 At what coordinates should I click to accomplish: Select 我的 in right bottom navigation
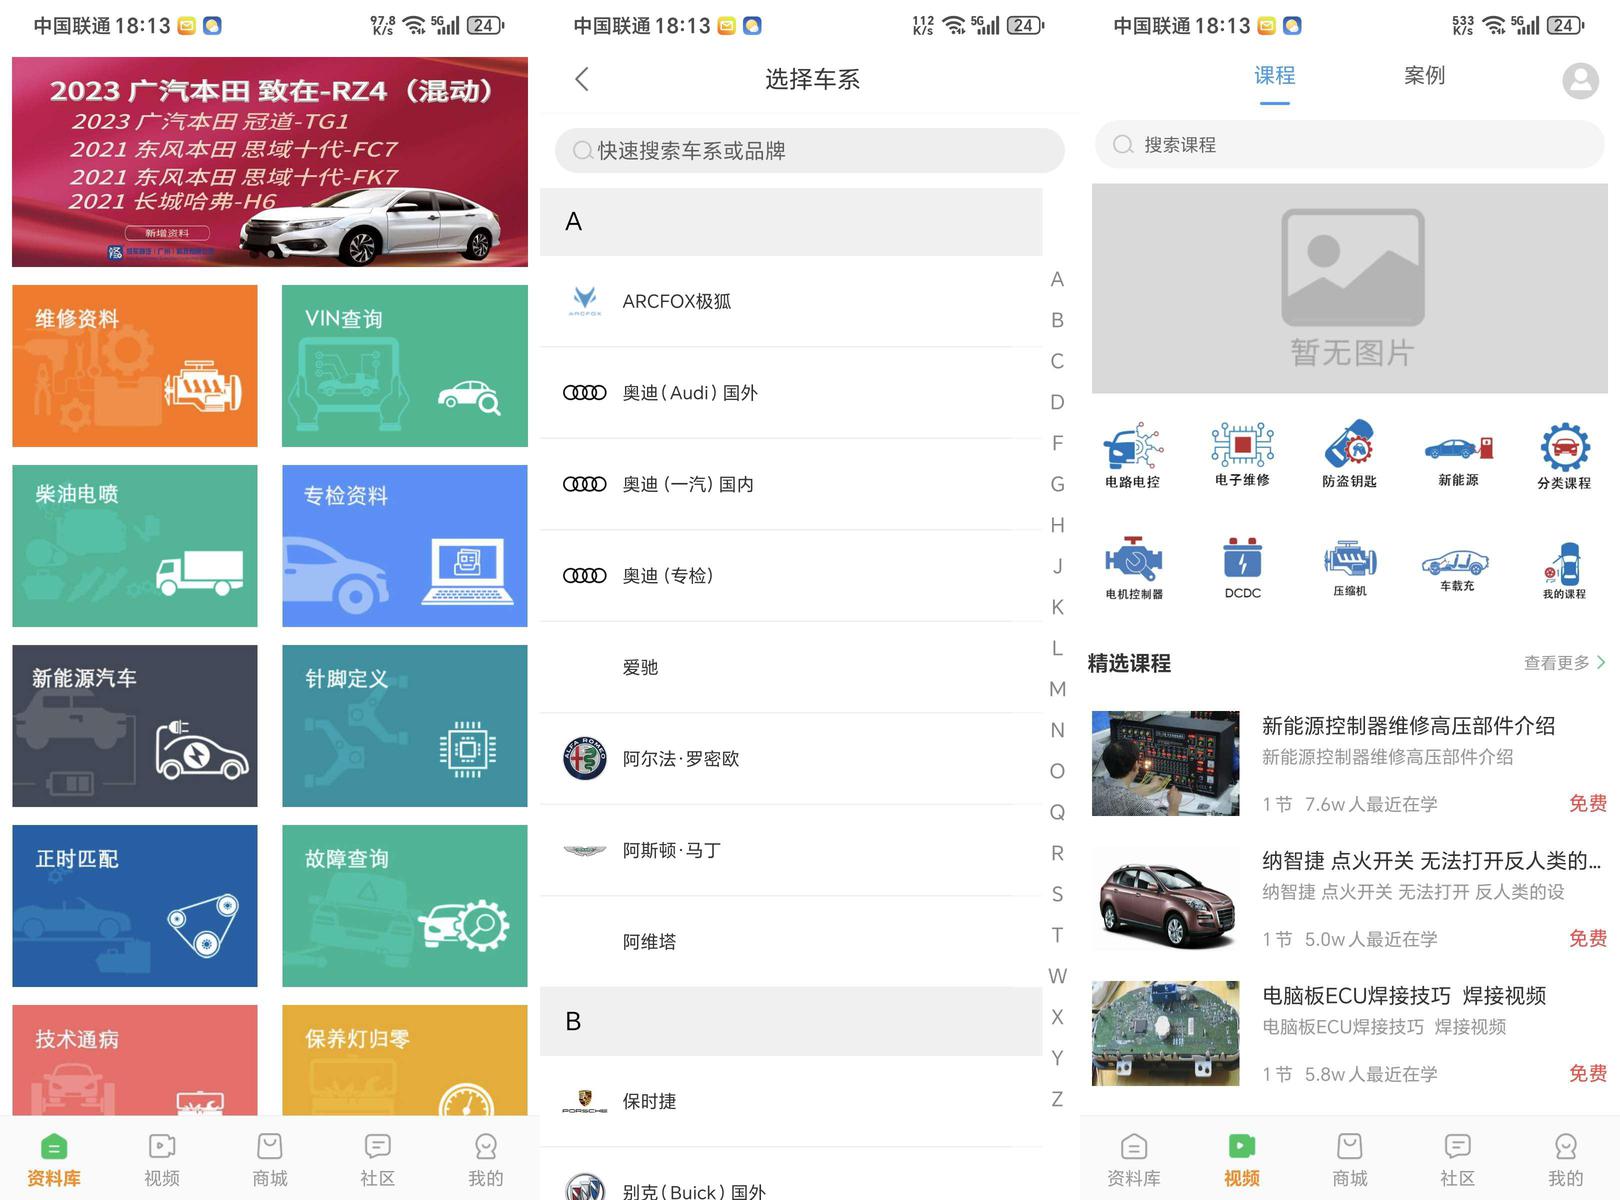[x=1566, y=1160]
